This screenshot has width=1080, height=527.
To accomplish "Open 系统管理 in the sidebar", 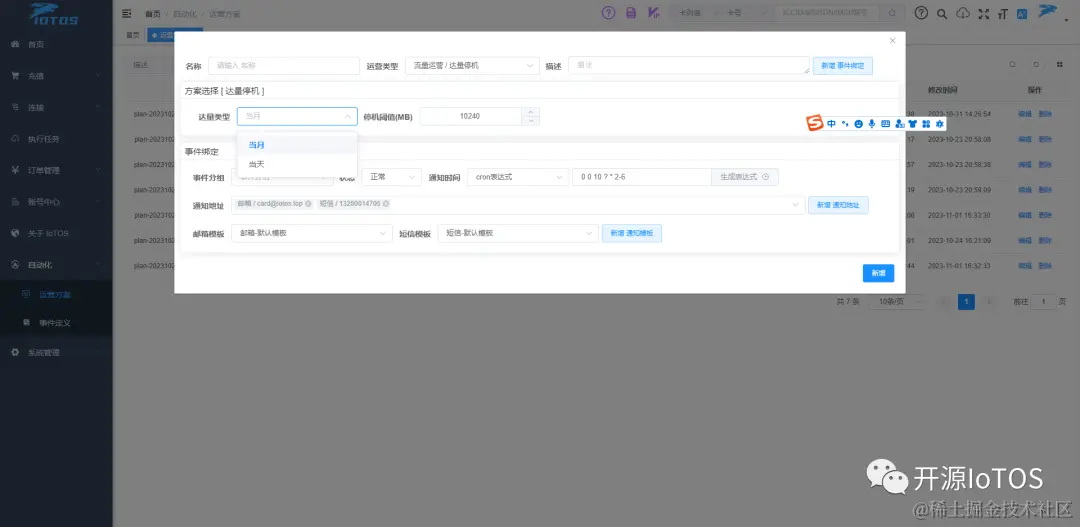I will tap(56, 353).
